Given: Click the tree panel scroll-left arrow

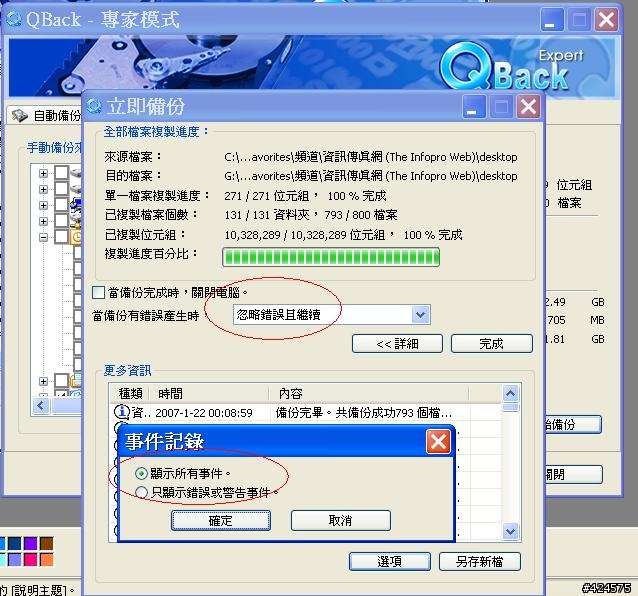Looking at the screenshot, I should [x=41, y=406].
